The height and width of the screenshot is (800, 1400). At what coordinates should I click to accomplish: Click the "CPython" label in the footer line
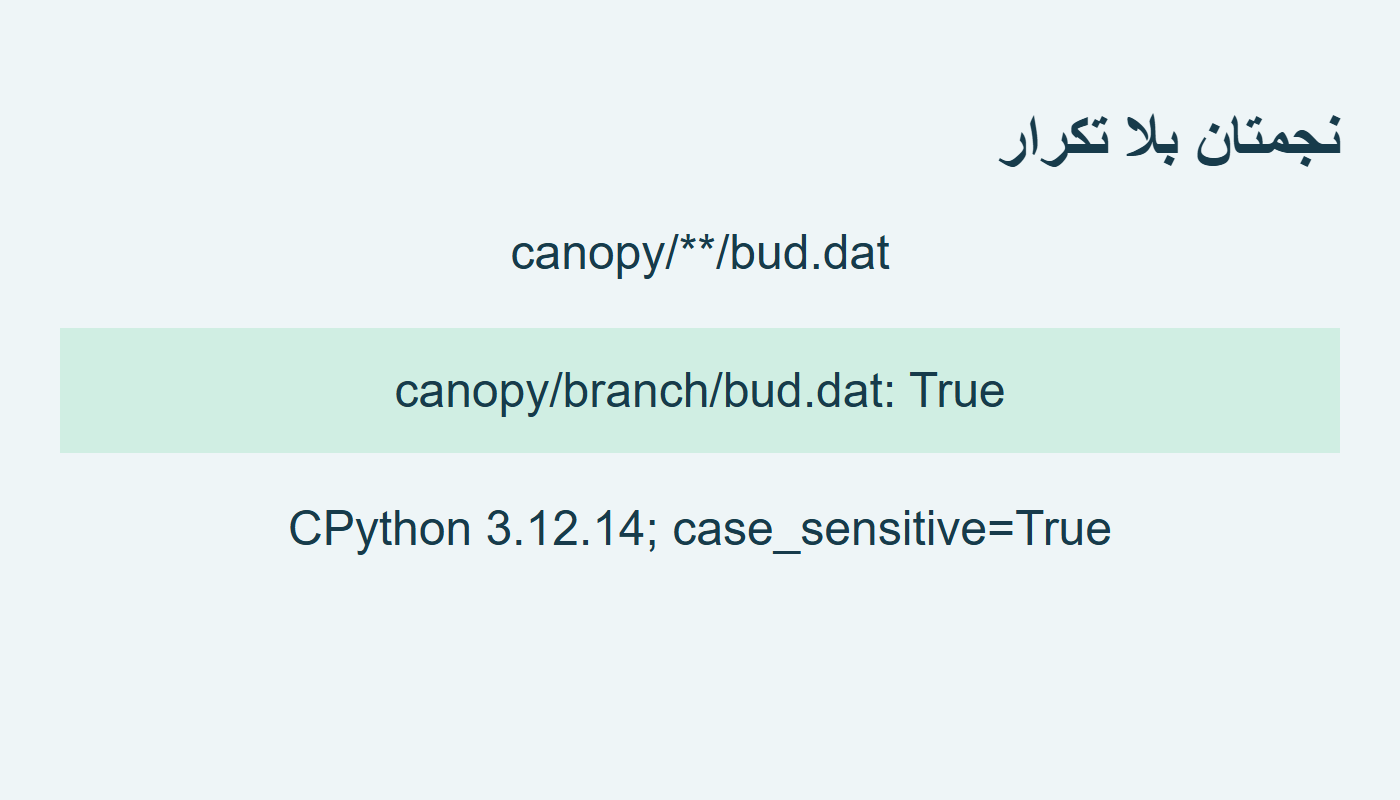pyautogui.click(x=379, y=528)
